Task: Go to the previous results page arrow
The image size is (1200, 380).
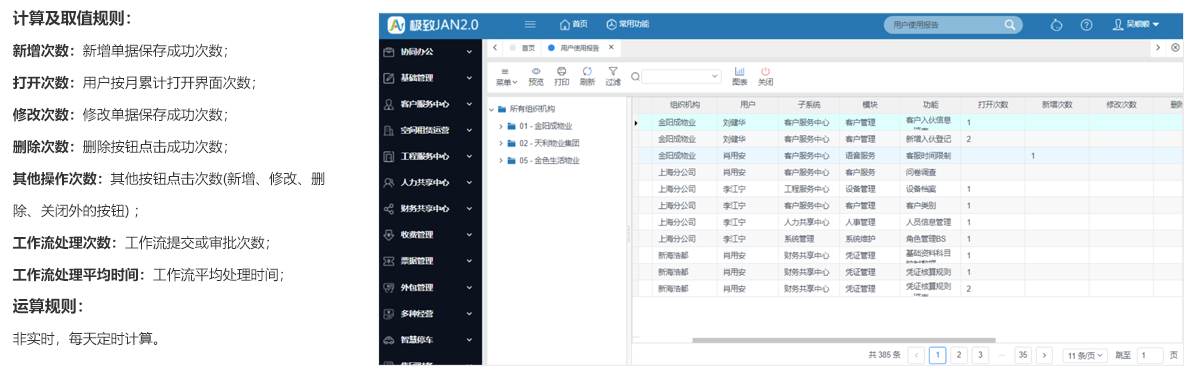Action: [915, 355]
